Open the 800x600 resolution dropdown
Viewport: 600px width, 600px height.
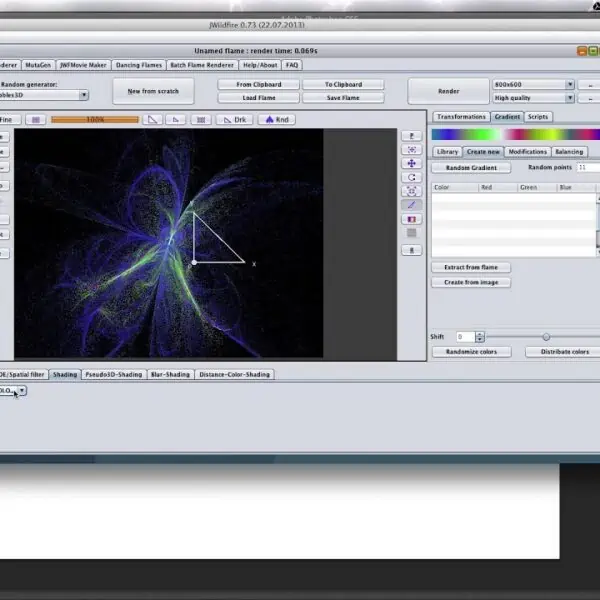click(x=570, y=84)
